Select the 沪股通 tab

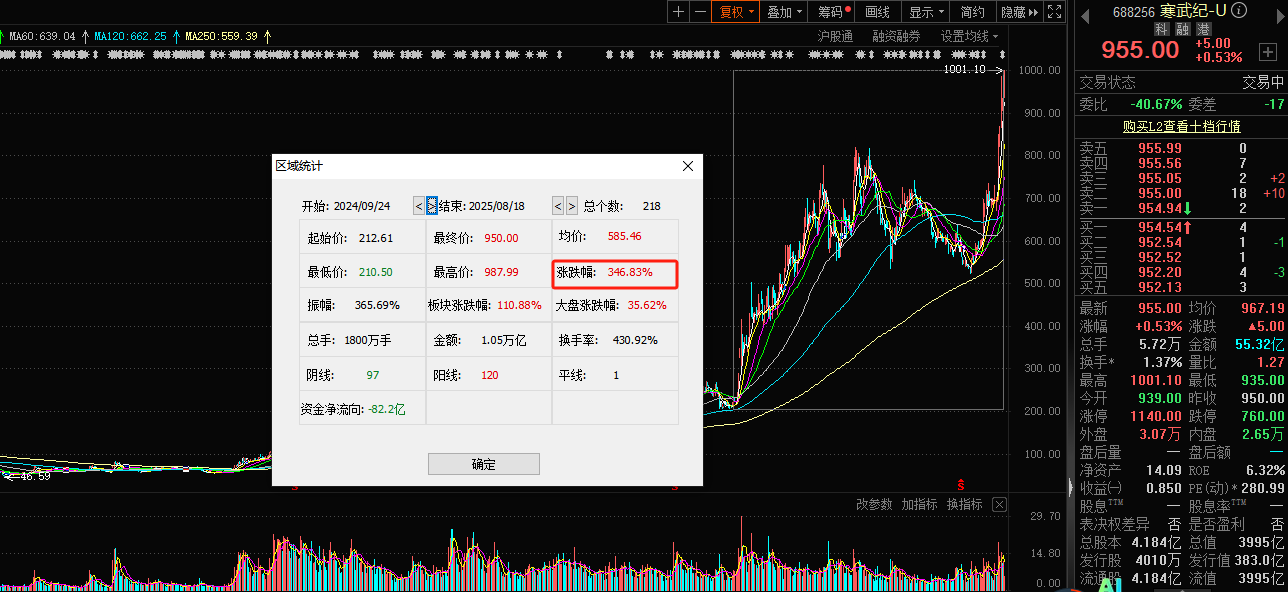(x=835, y=36)
